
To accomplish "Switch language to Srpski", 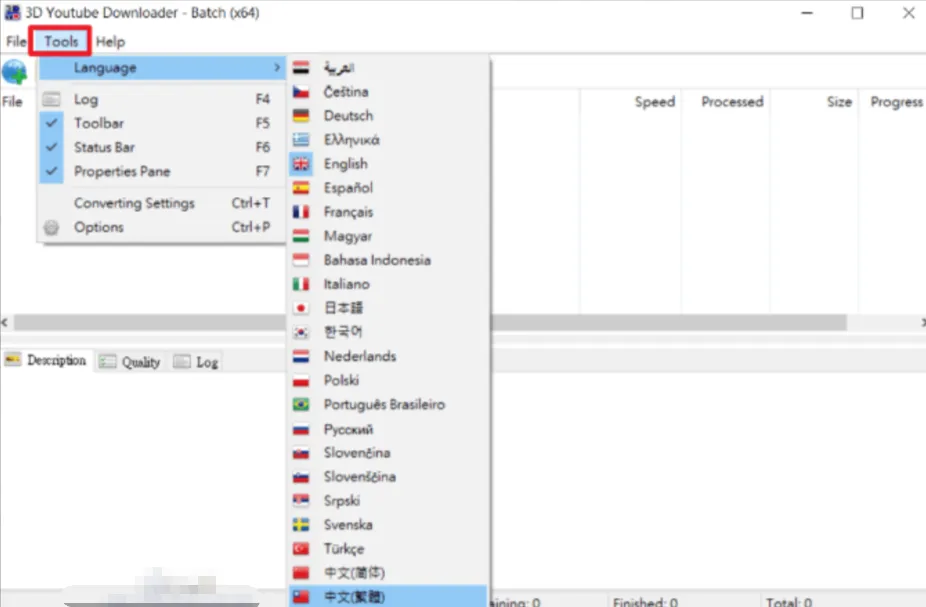I will point(389,501).
